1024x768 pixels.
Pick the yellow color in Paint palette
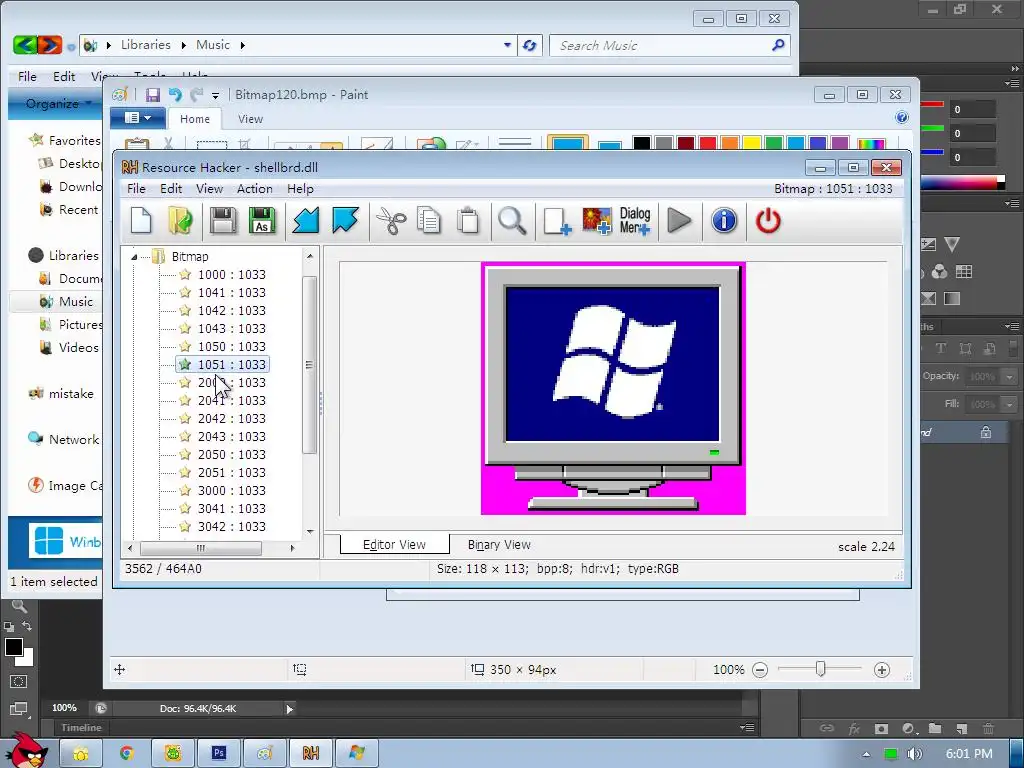pyautogui.click(x=752, y=142)
